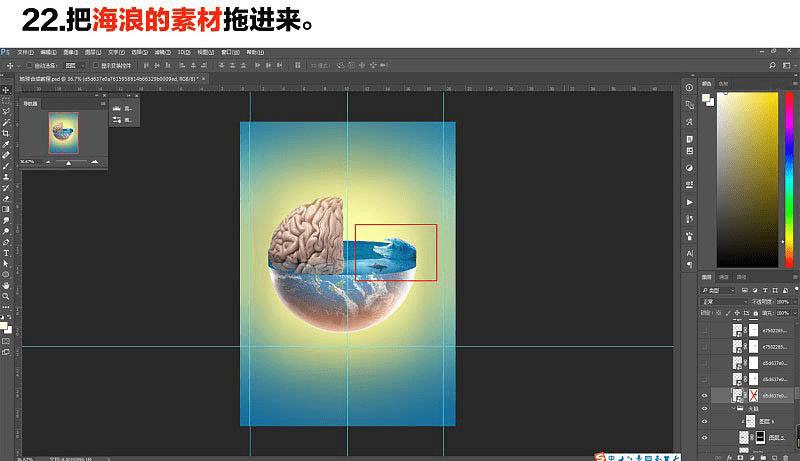Select the Brush tool

[x=6, y=166]
